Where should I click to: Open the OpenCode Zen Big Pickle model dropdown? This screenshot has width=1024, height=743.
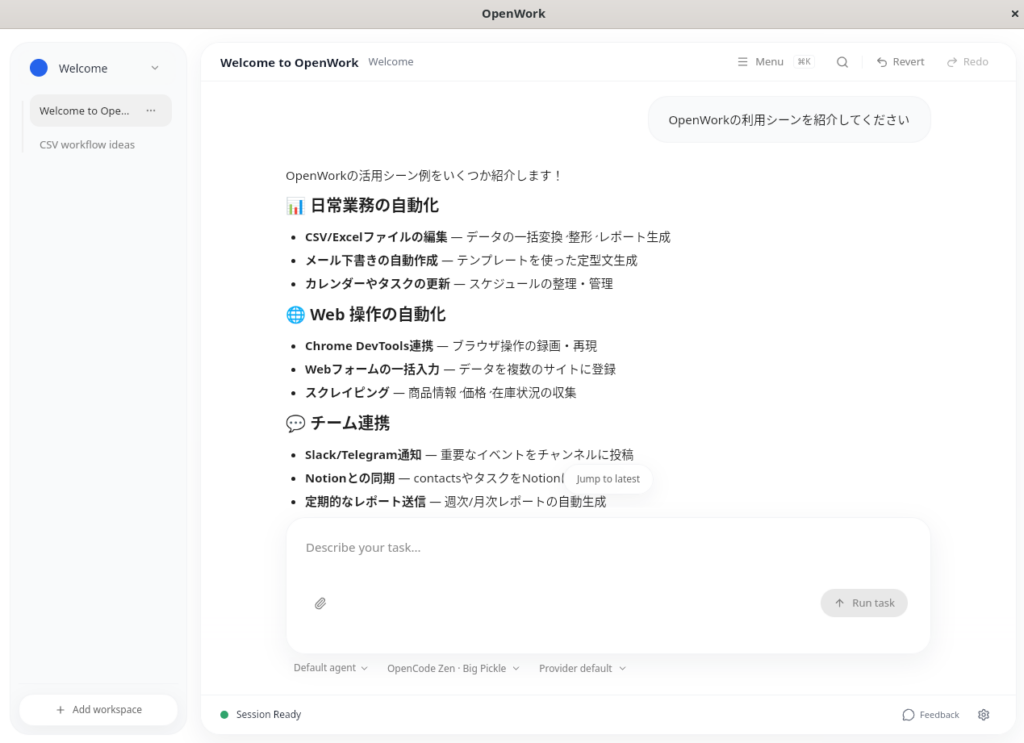click(x=453, y=668)
